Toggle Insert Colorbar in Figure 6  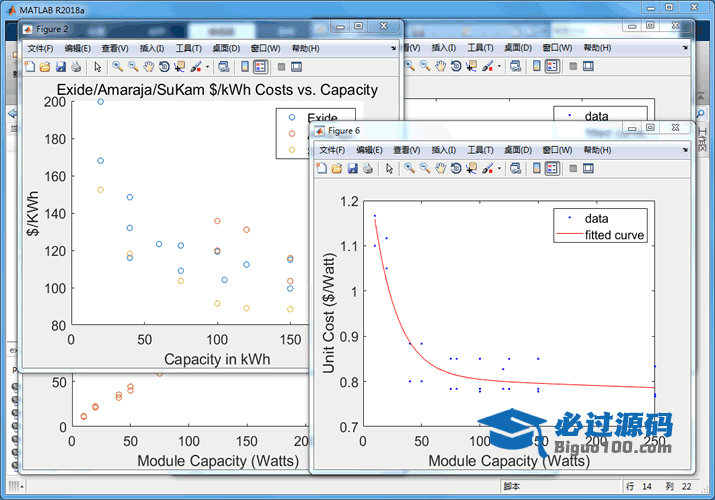tap(537, 169)
